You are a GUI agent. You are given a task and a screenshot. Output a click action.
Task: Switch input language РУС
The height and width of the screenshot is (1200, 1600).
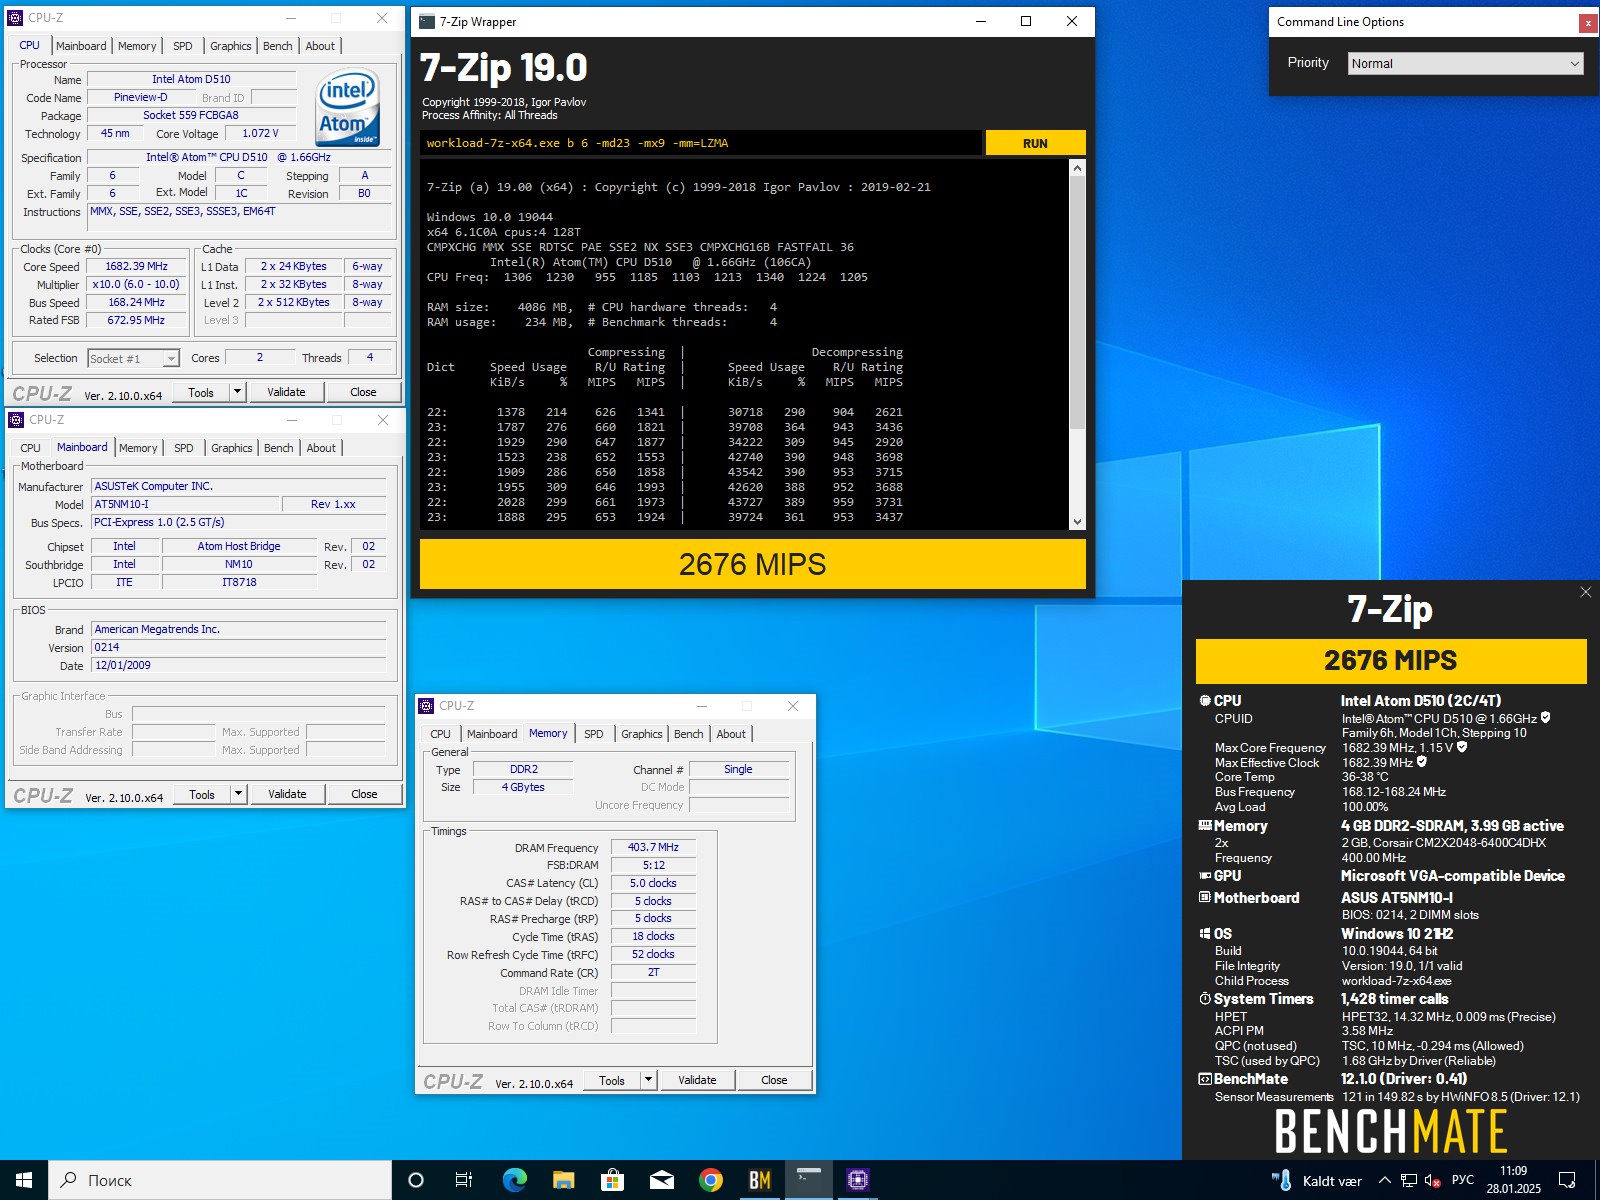(1462, 1181)
